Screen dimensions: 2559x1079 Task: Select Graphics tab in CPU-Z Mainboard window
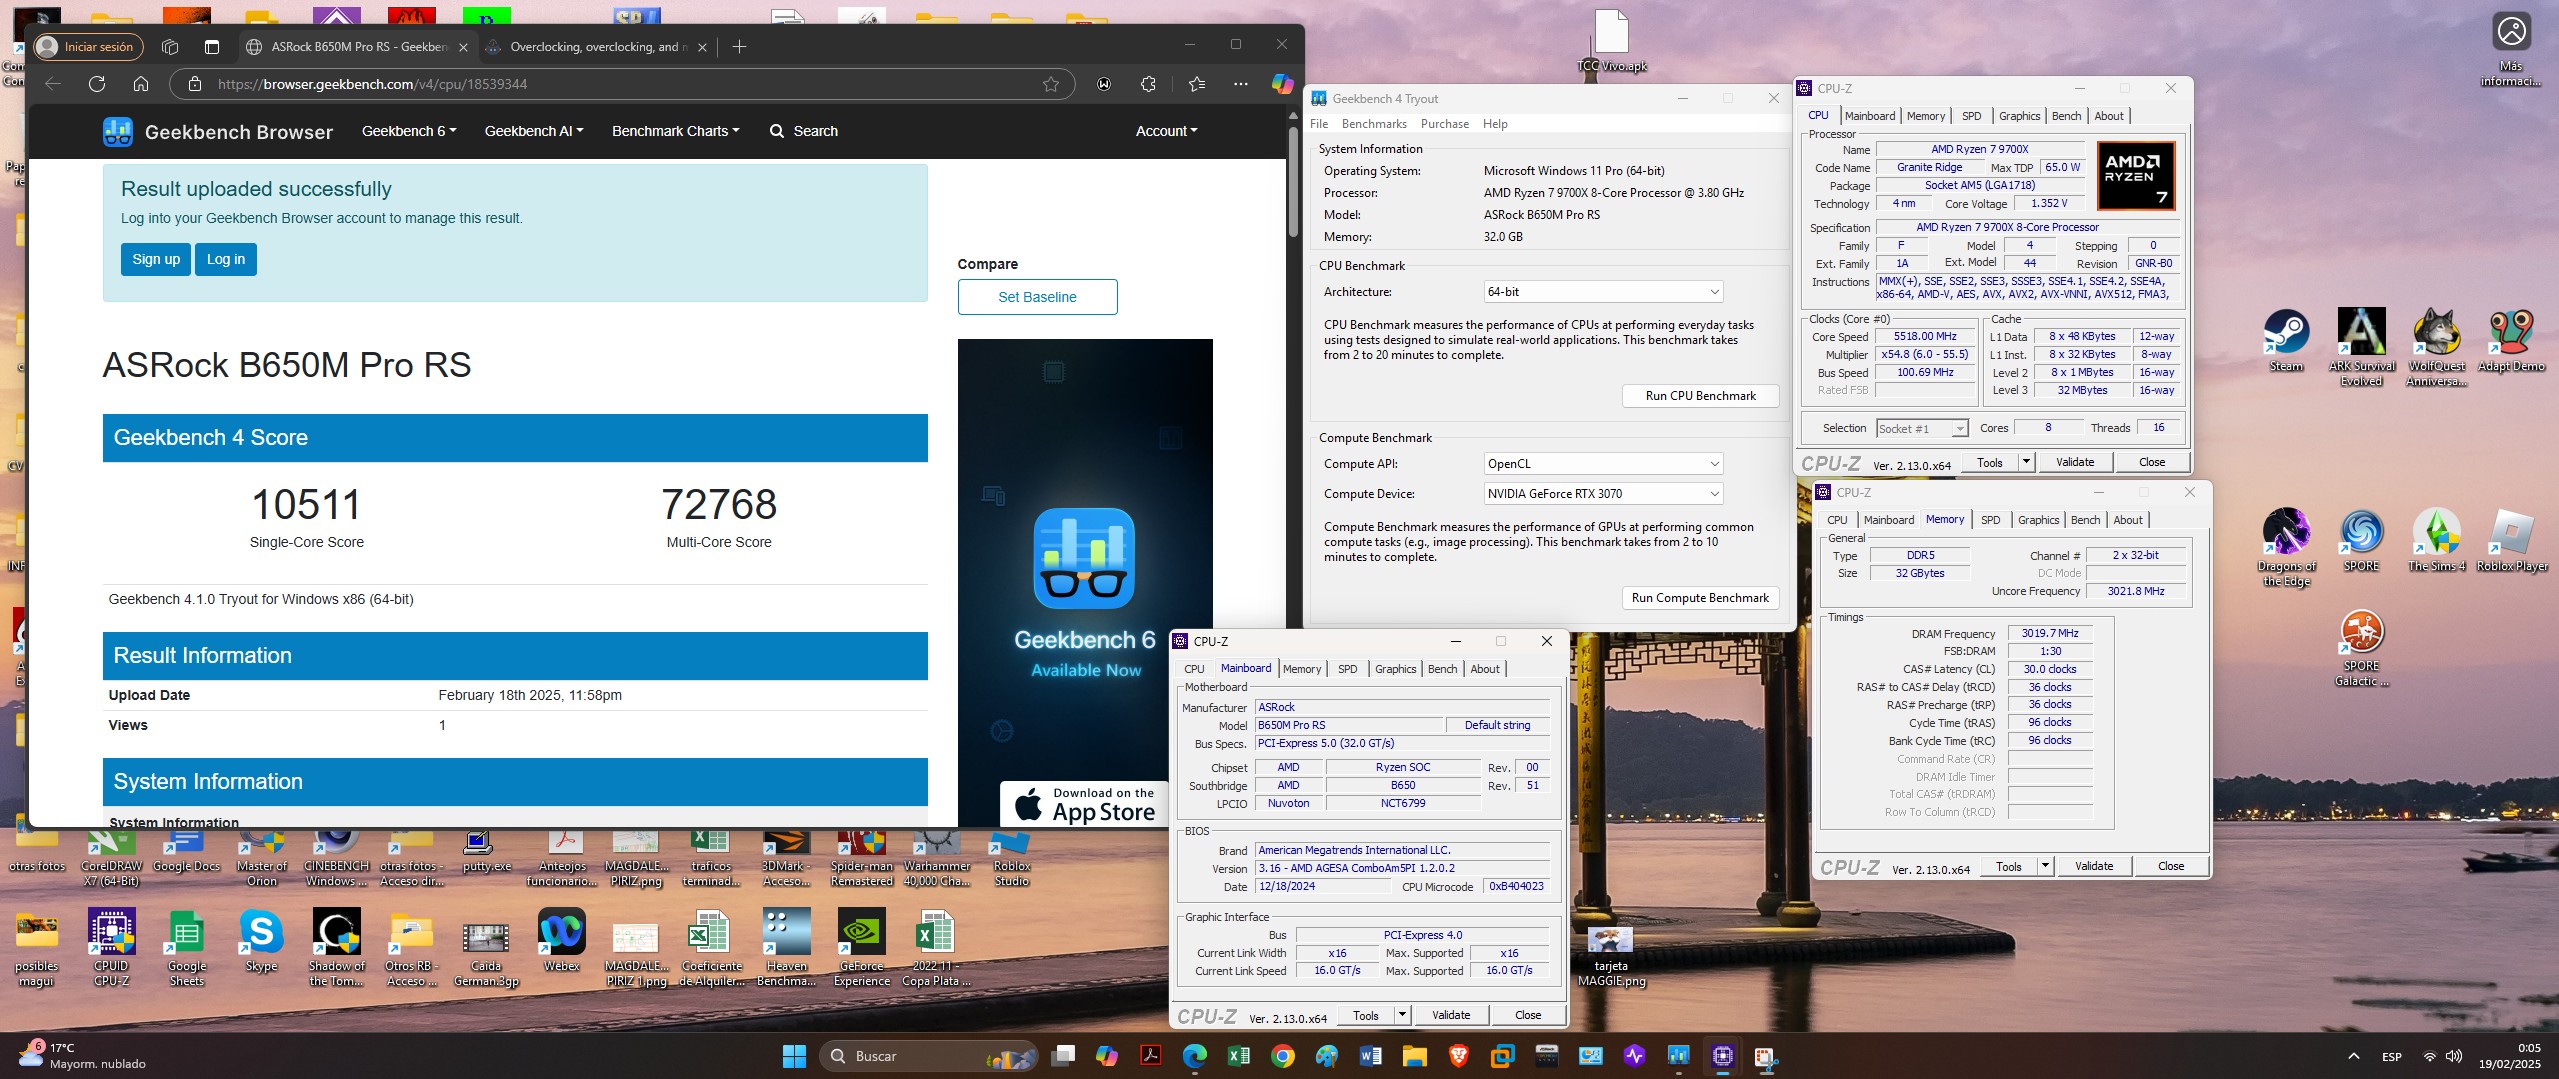(1395, 669)
